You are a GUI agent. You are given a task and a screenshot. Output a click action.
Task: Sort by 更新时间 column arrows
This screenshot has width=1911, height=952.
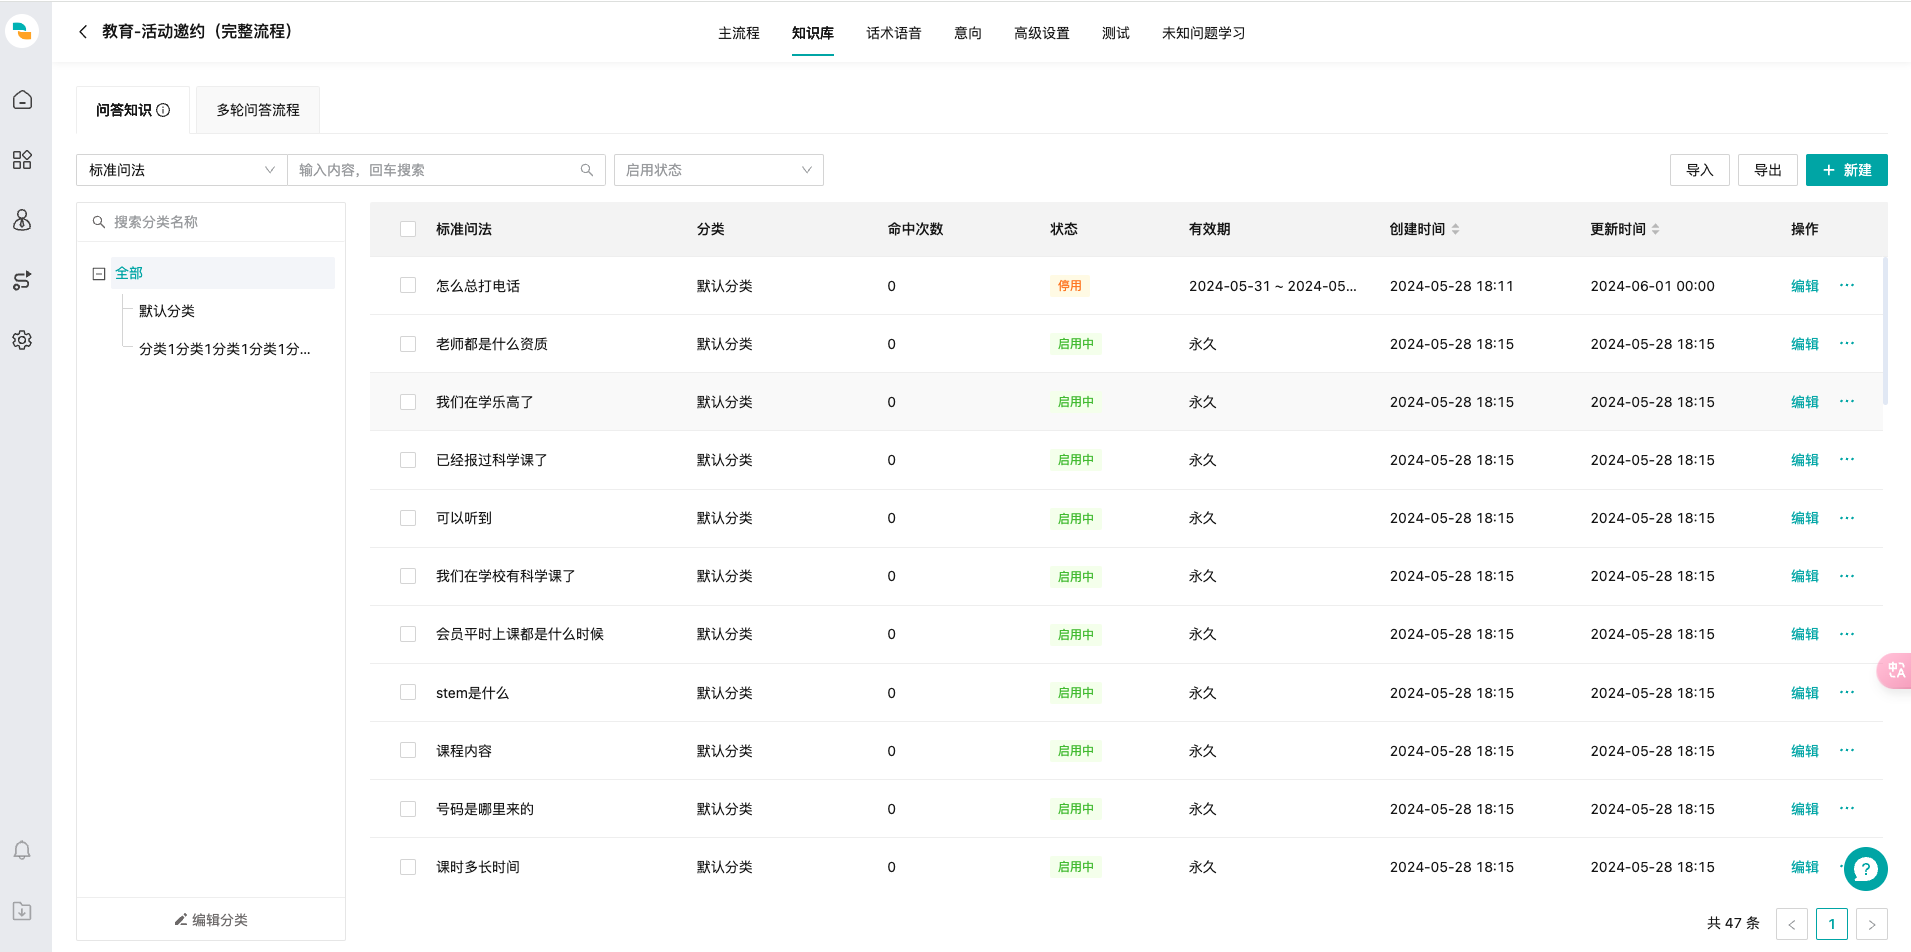point(1656,229)
